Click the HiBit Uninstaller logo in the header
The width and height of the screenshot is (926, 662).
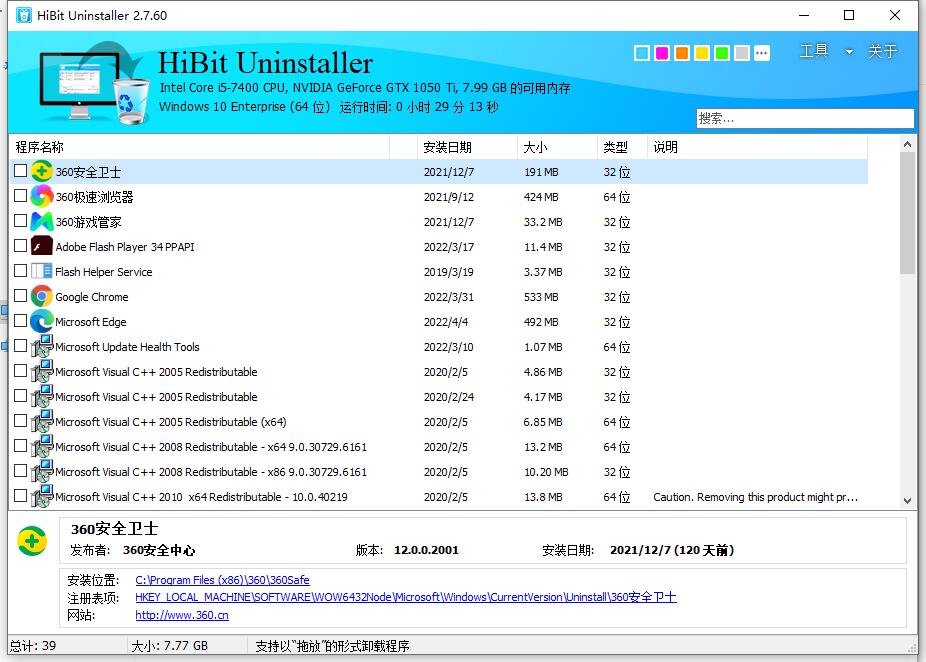click(94, 83)
